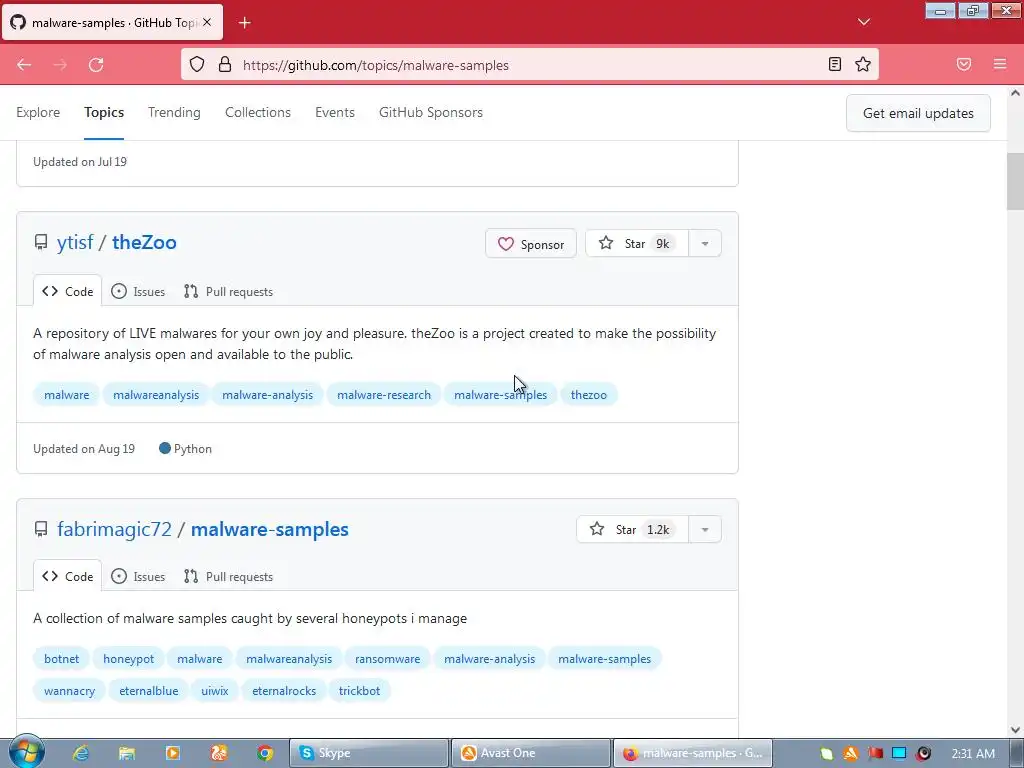Screen dimensions: 1024x768
Task: Open Pull requests tab of fabrimagic72 malware-samples
Action: [x=229, y=576]
